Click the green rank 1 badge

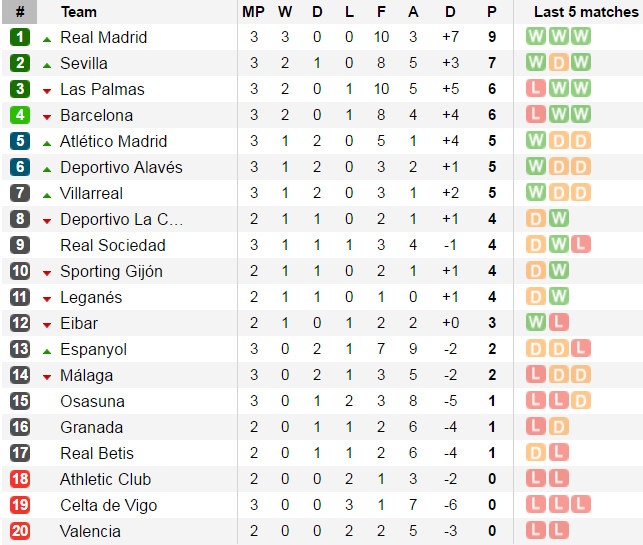pos(20,37)
